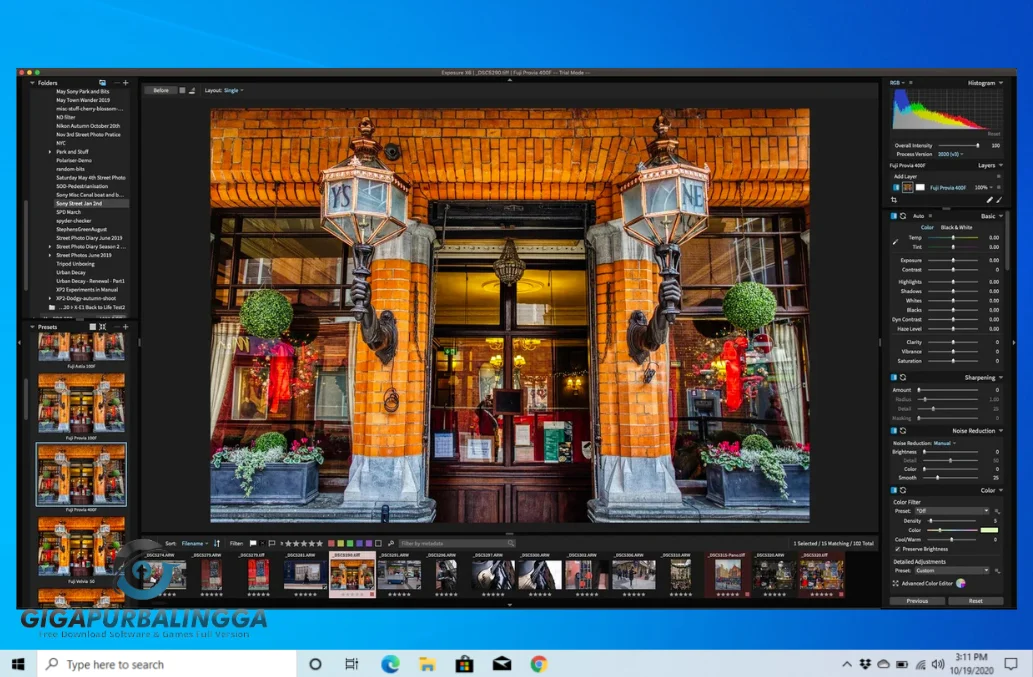This screenshot has height=677, width=1033.
Task: Click the add folder plus icon
Action: [125, 83]
